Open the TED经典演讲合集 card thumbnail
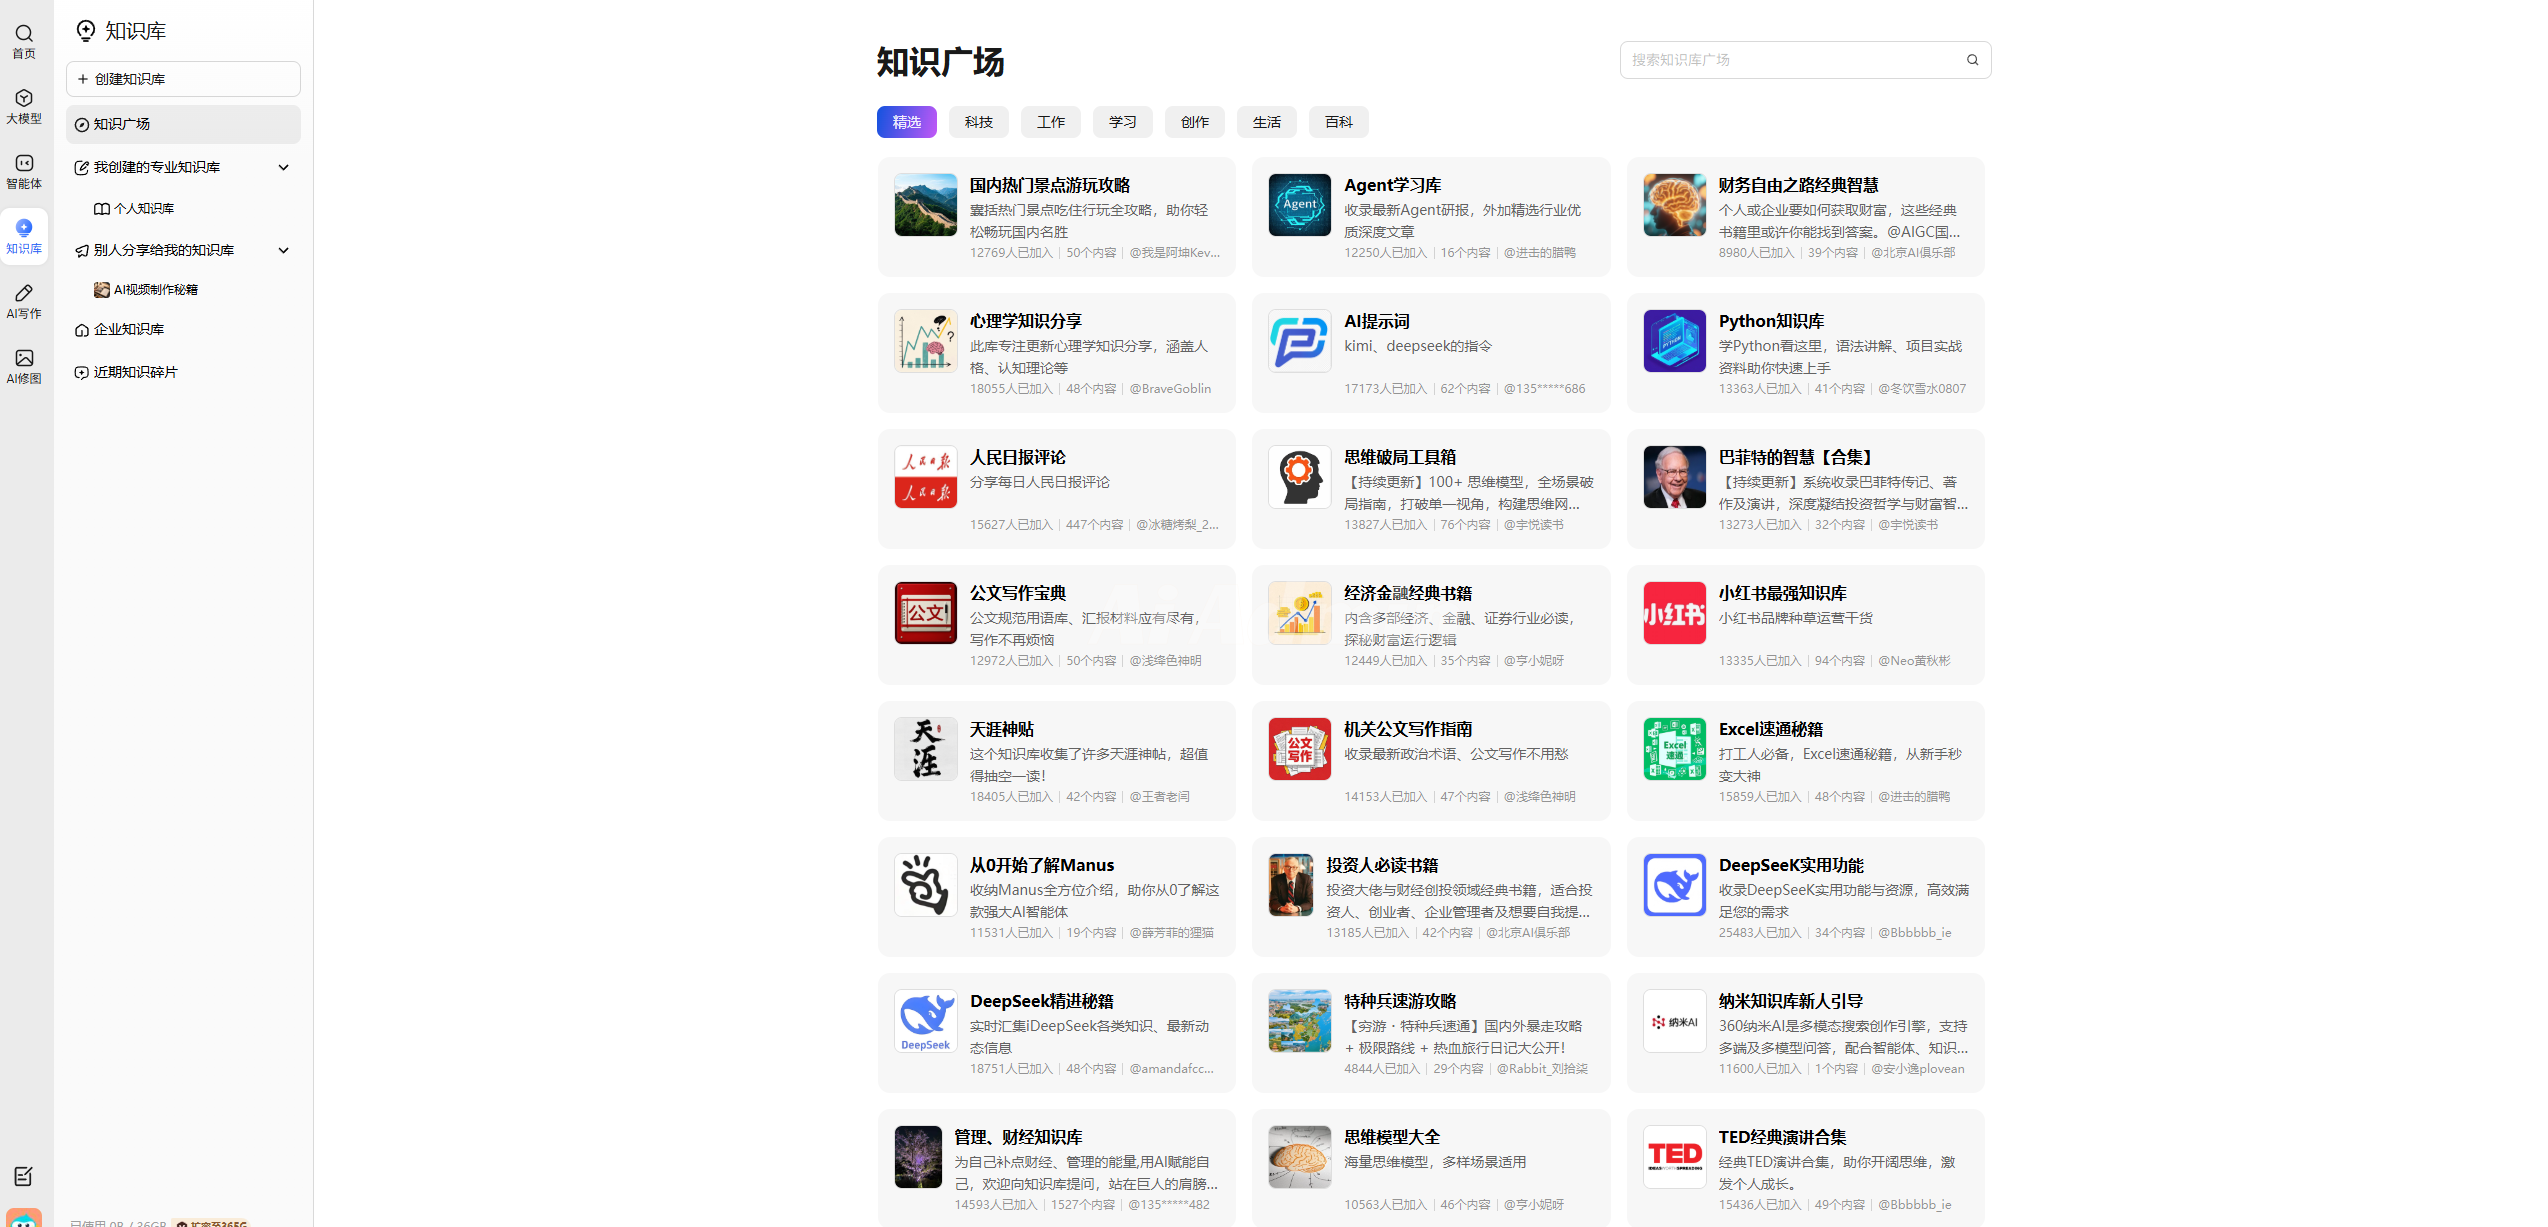Screen dimensions: 2548x1227 click(1674, 1157)
